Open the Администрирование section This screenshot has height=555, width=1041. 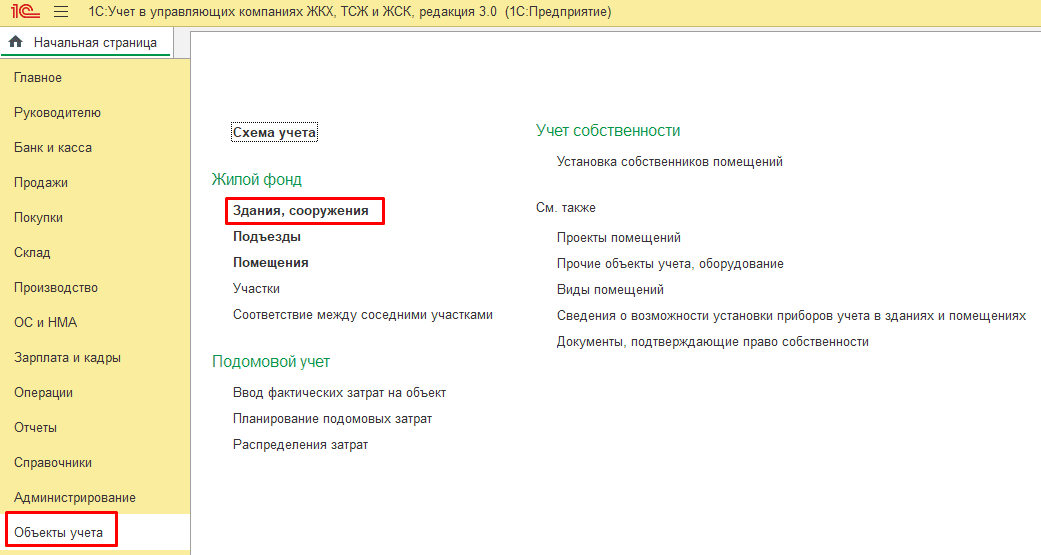pyautogui.click(x=75, y=498)
